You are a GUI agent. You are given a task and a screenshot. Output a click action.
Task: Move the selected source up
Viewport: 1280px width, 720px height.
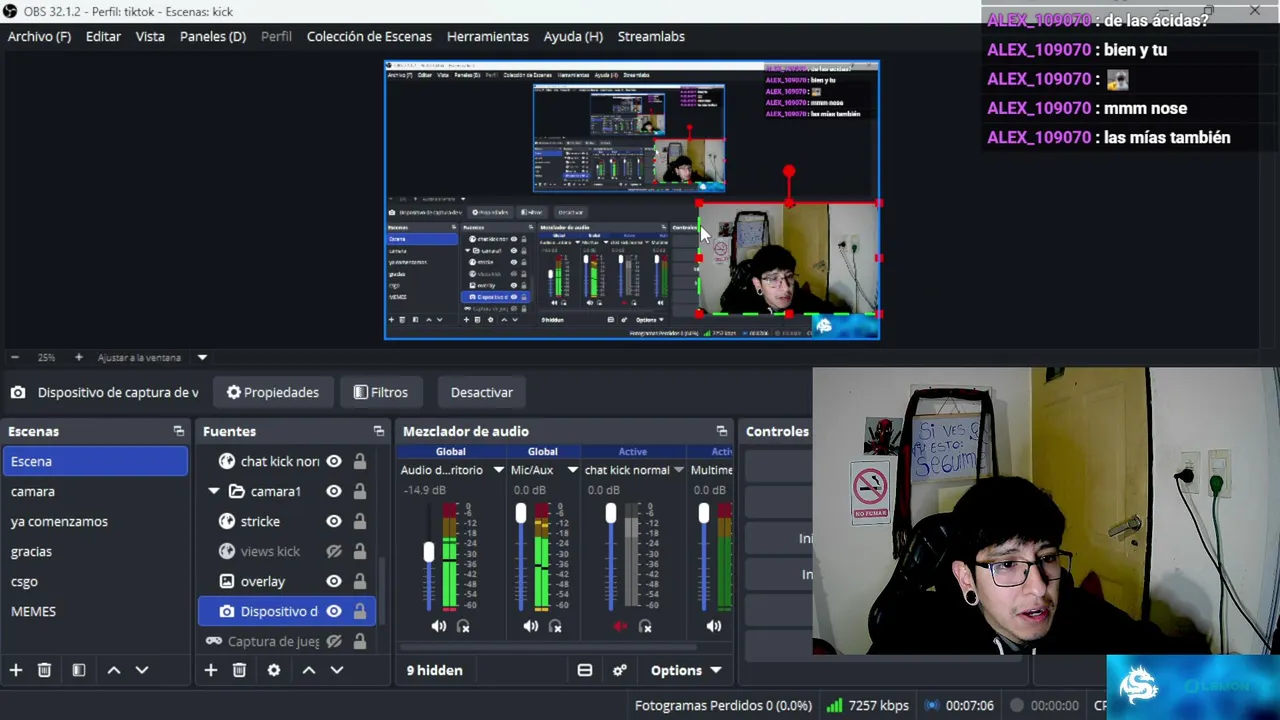309,670
